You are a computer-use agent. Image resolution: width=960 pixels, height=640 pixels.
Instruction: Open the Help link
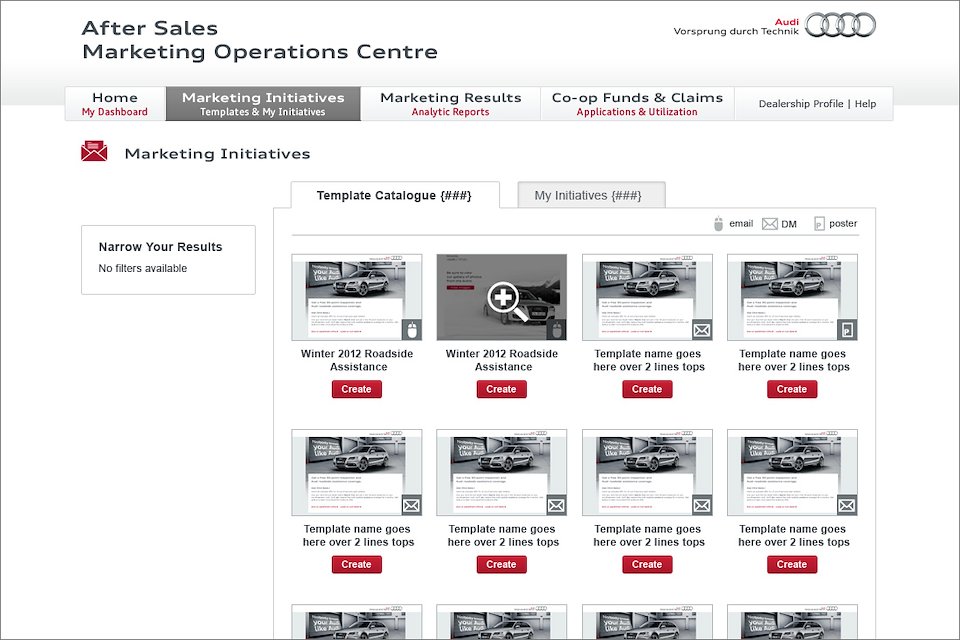point(865,104)
